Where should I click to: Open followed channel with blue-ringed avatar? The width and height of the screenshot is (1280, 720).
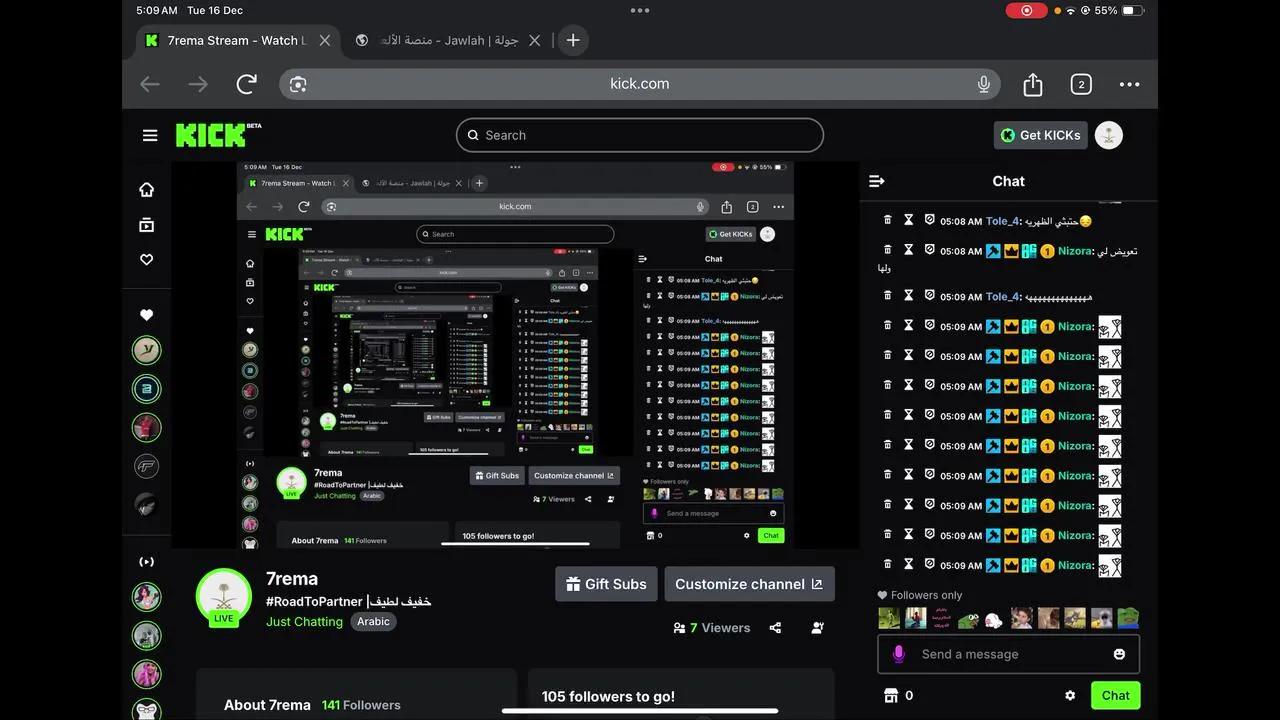tap(147, 389)
